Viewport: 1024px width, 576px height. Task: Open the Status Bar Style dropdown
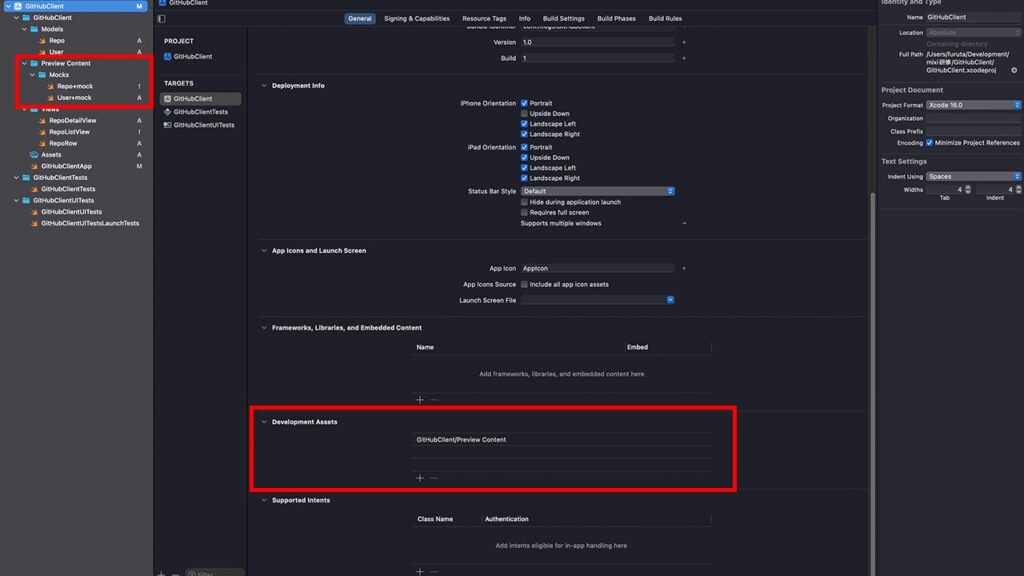click(597, 191)
